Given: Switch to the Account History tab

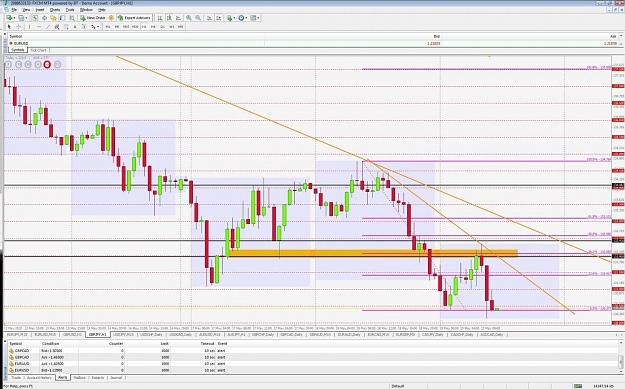Looking at the screenshot, I should tap(39, 377).
